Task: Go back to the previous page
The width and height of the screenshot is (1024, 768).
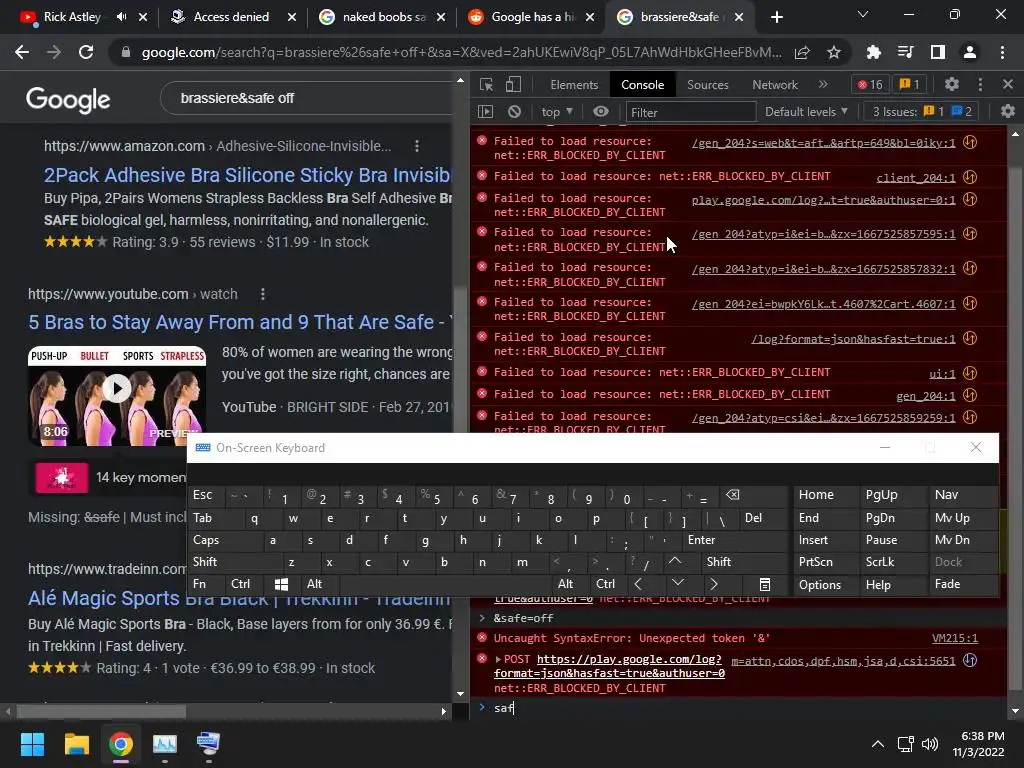Action: (x=22, y=52)
